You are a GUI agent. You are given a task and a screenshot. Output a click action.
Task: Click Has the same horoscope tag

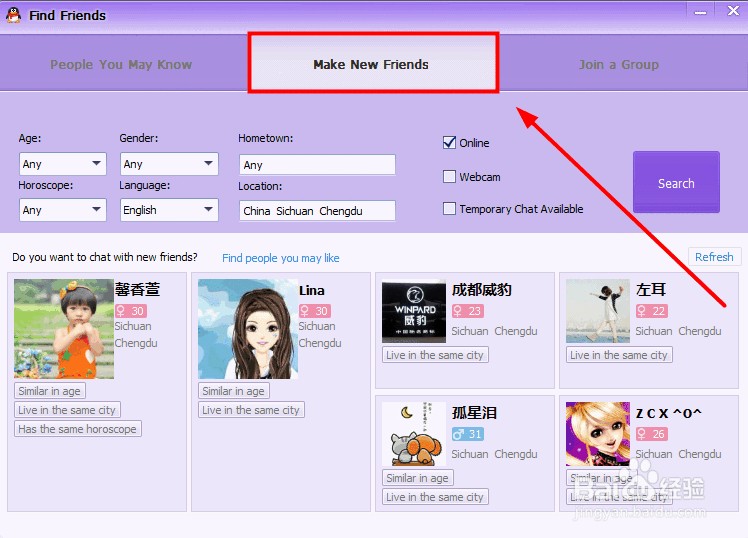point(77,429)
